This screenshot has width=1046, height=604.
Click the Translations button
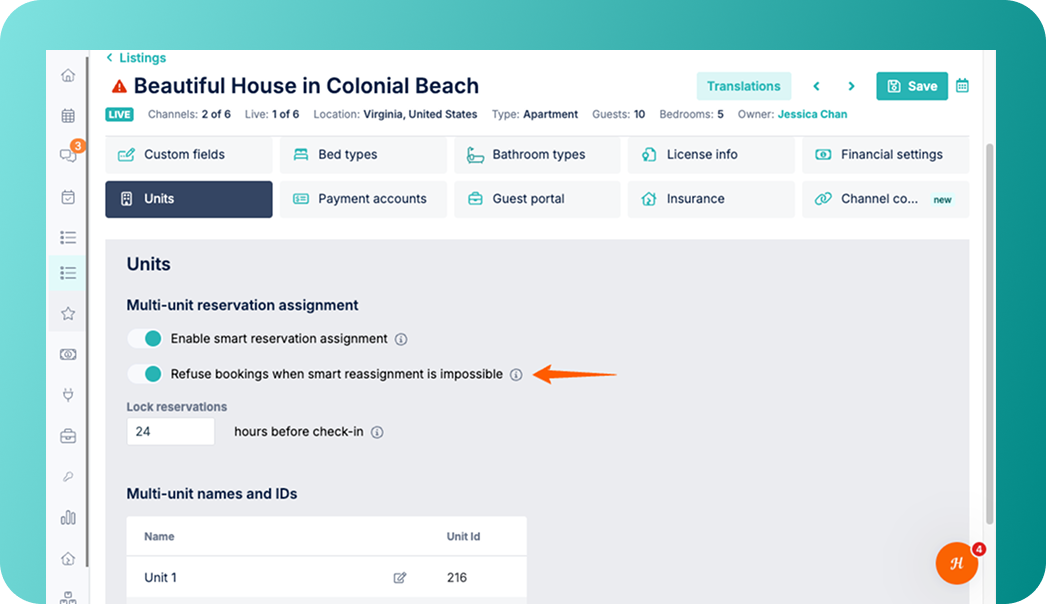[x=744, y=86]
